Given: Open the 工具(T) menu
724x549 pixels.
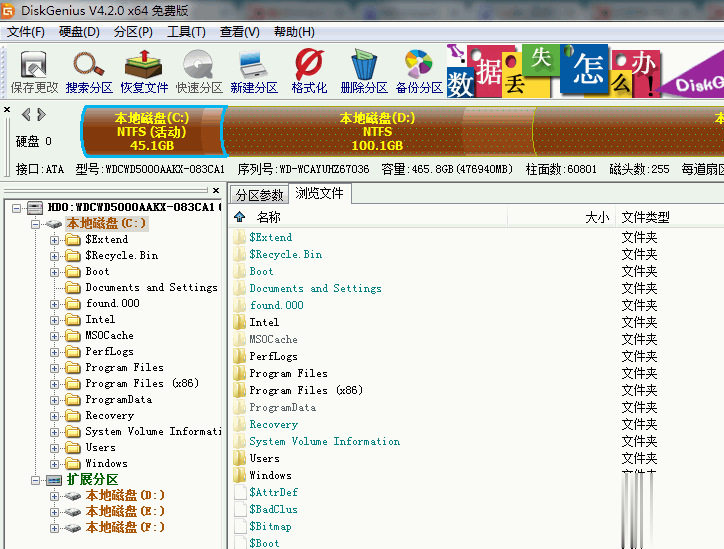Looking at the screenshot, I should pyautogui.click(x=187, y=32).
